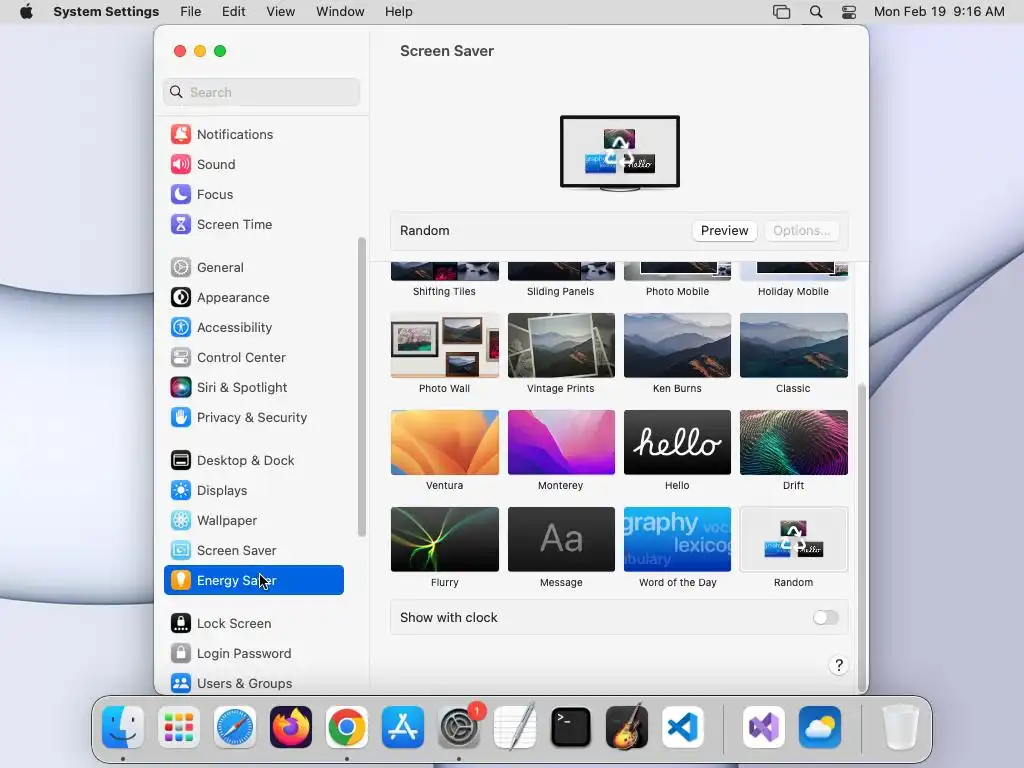Open General gear icon in sidebar
The height and width of the screenshot is (768, 1024).
click(181, 268)
